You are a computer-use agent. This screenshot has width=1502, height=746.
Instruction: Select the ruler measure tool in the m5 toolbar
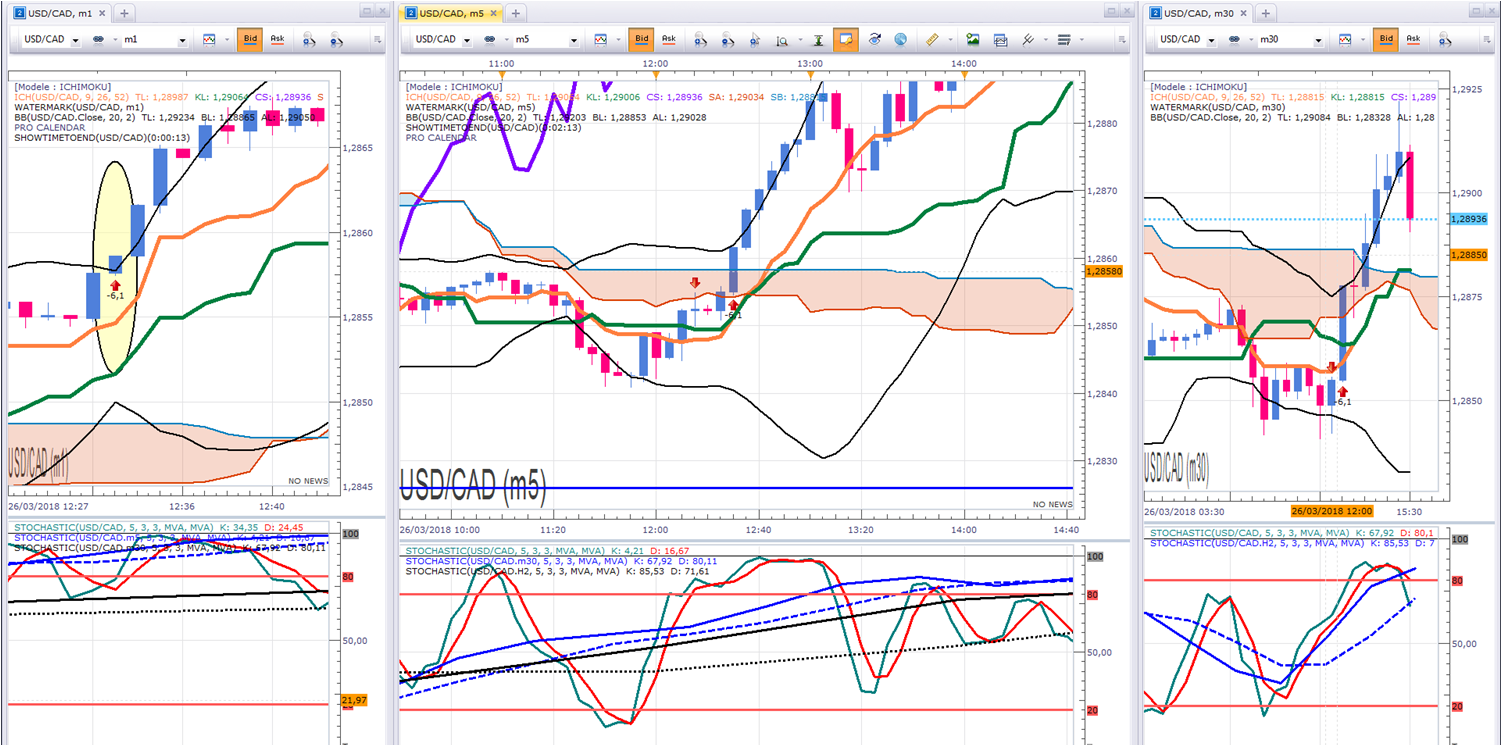click(930, 40)
